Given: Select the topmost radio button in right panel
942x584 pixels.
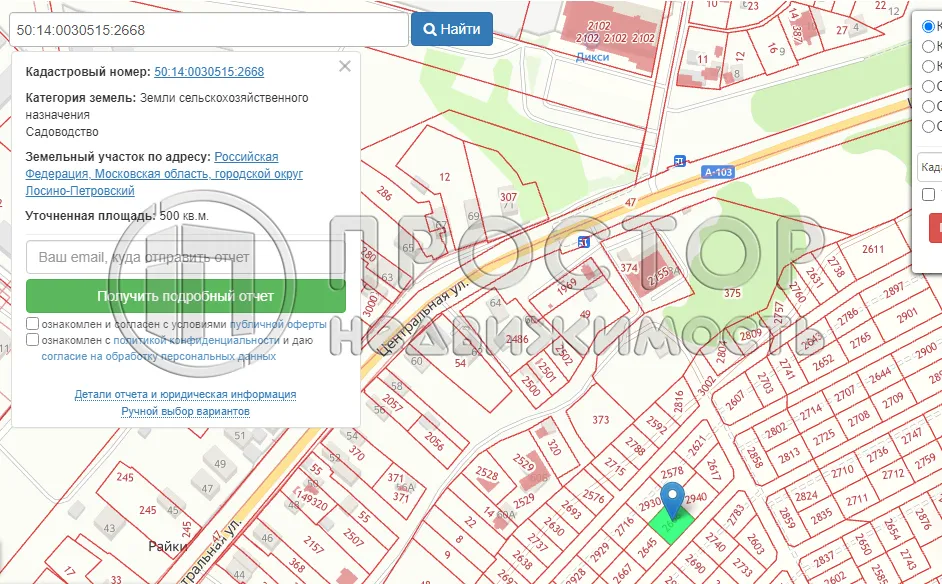Looking at the screenshot, I should pyautogui.click(x=929, y=26).
